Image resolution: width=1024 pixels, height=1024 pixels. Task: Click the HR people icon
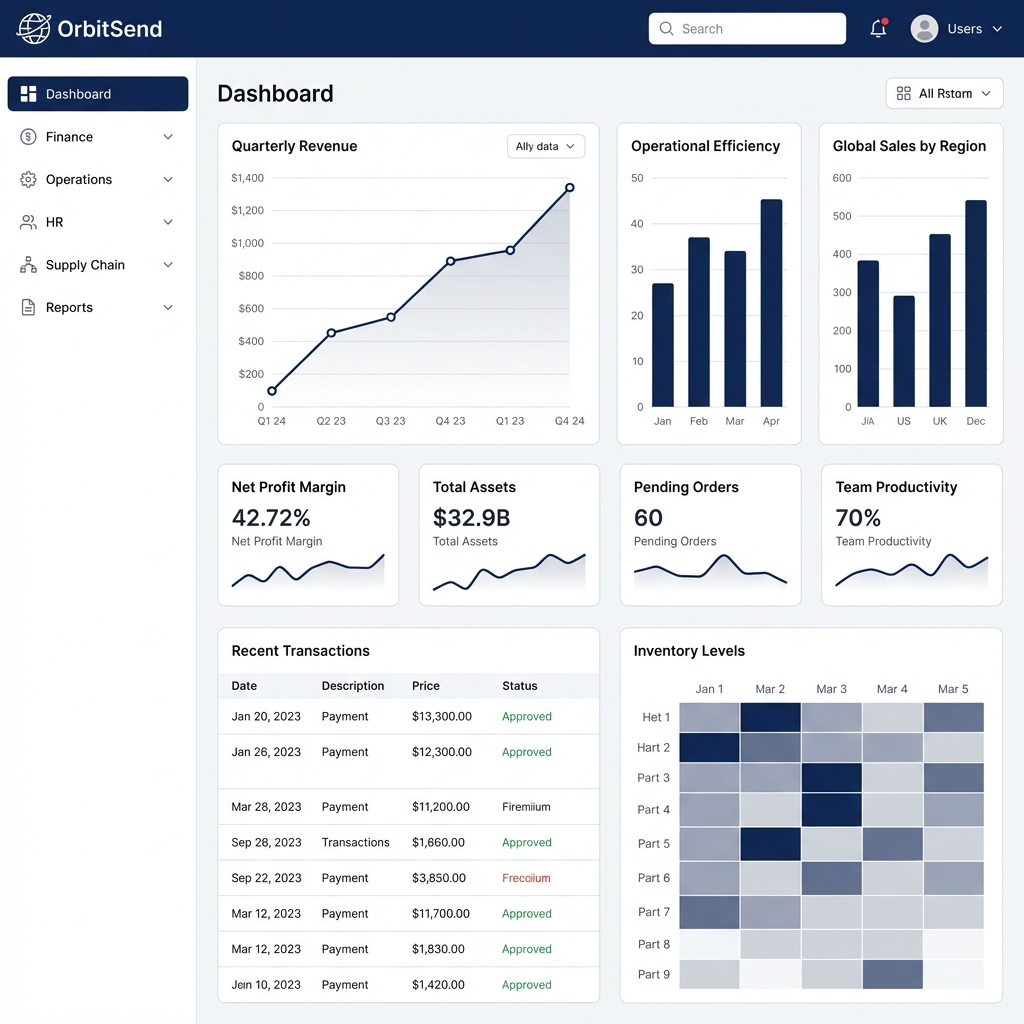[27, 222]
